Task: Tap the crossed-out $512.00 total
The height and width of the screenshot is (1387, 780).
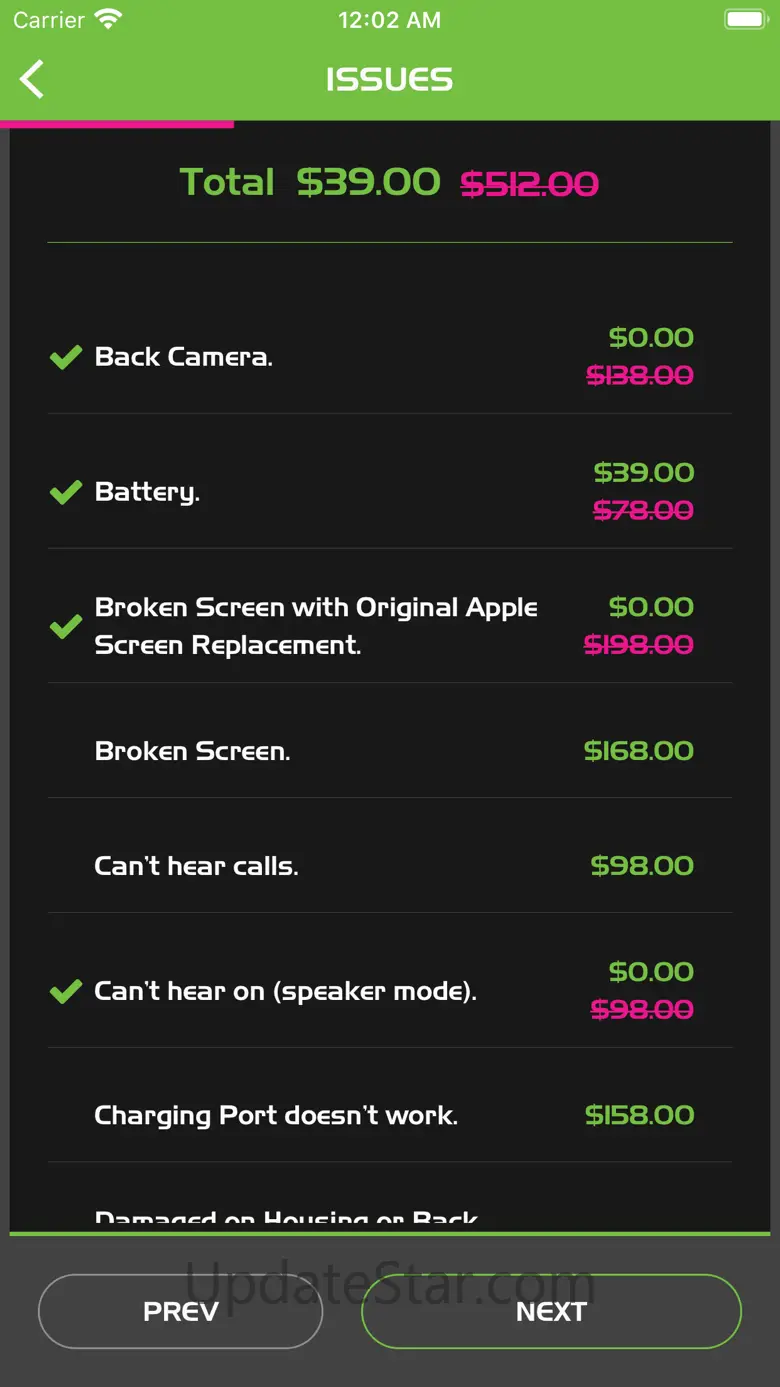Action: click(x=529, y=184)
